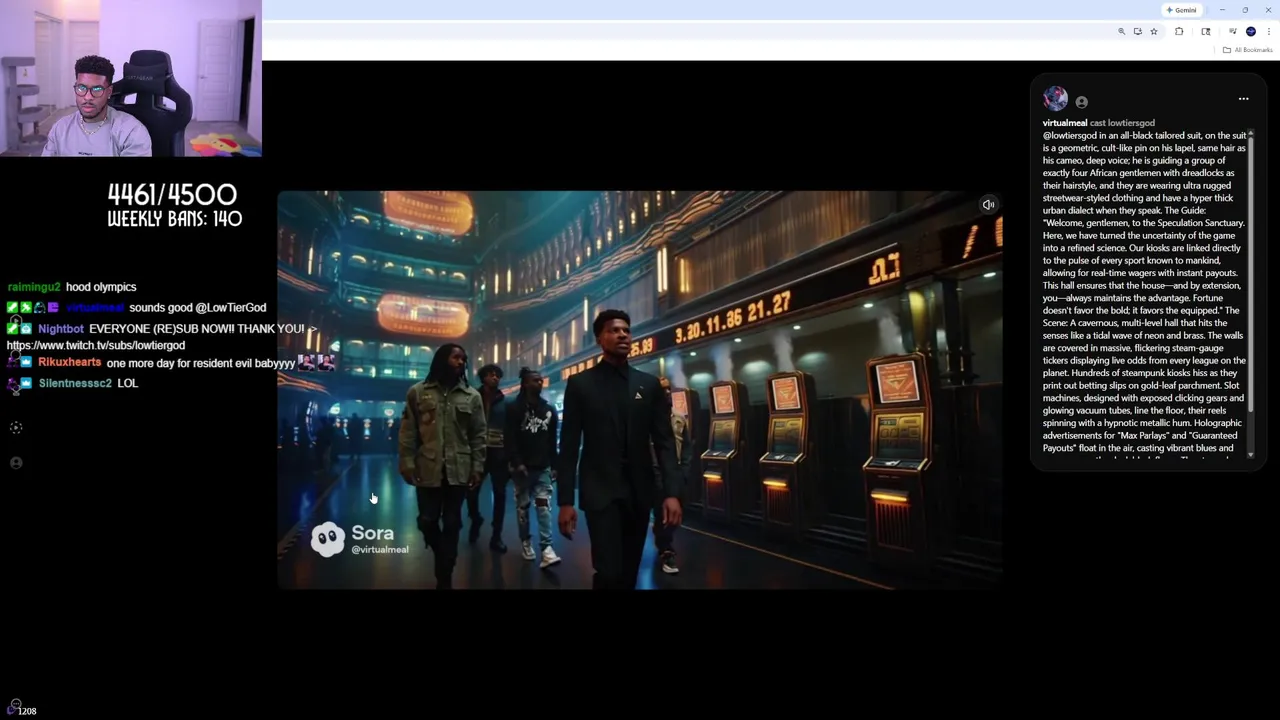Click the Gemini button in browser title bar
This screenshot has height=720, width=1280.
coord(1181,10)
